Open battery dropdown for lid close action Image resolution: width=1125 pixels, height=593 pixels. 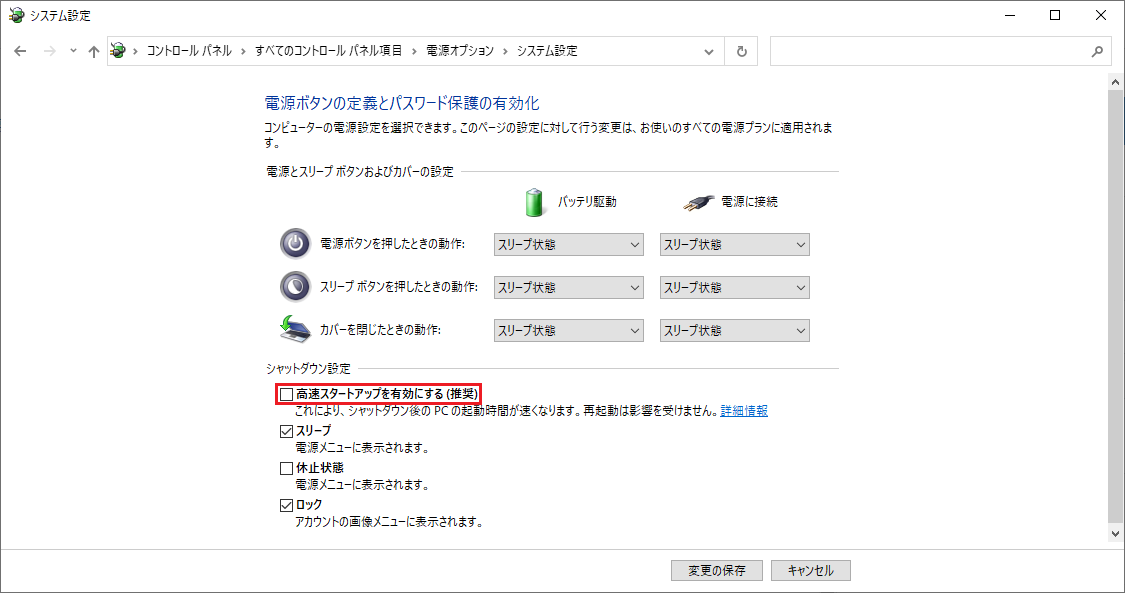point(568,331)
